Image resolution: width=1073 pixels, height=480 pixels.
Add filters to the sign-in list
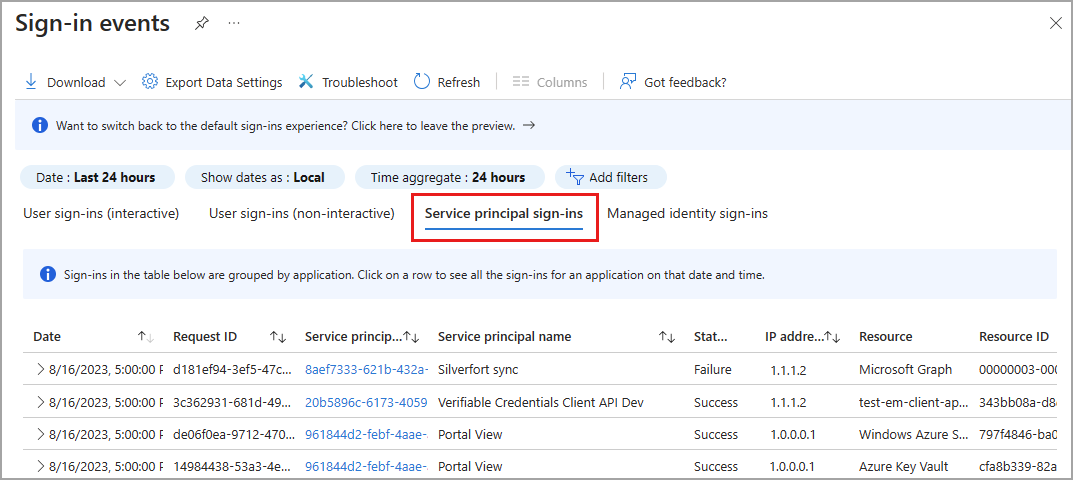coord(610,177)
